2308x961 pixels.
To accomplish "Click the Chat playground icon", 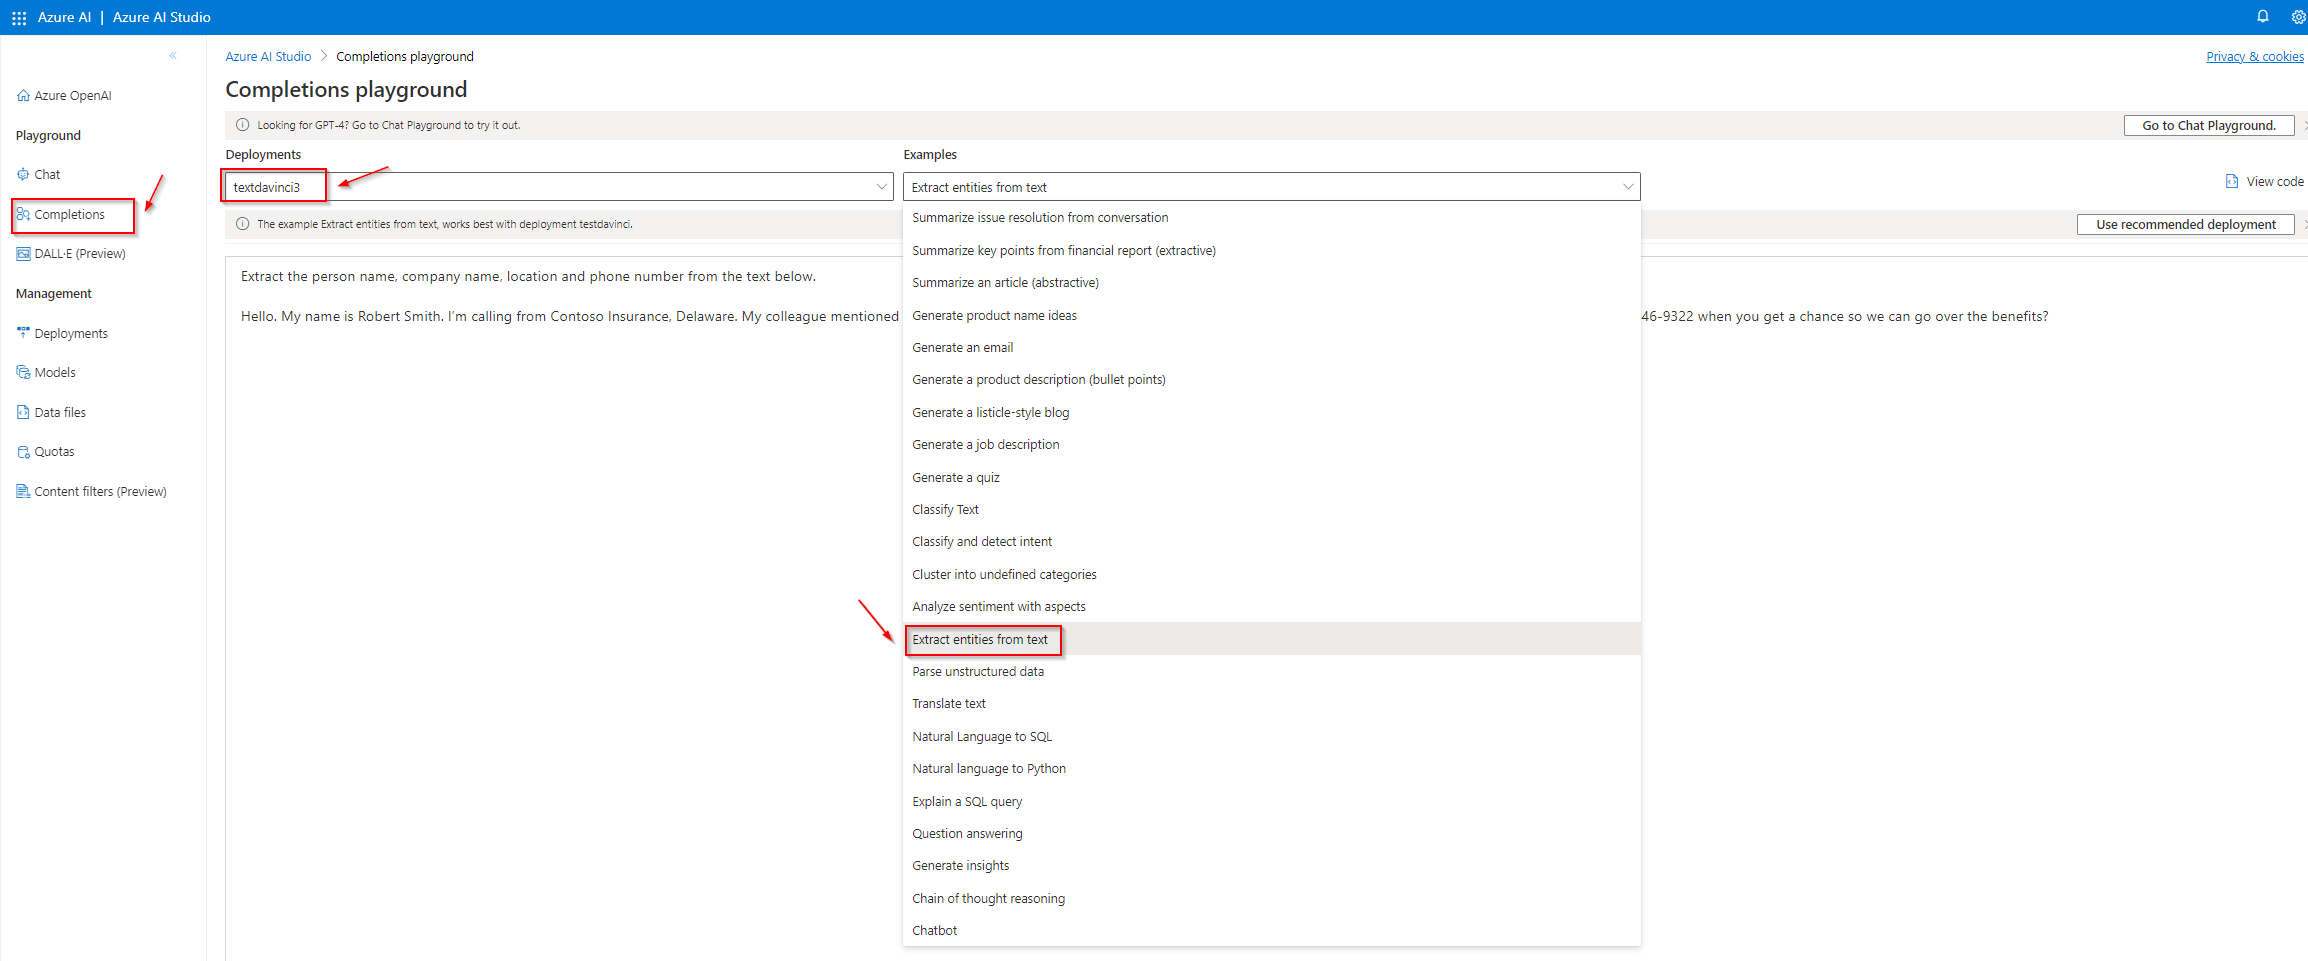I will (x=23, y=174).
